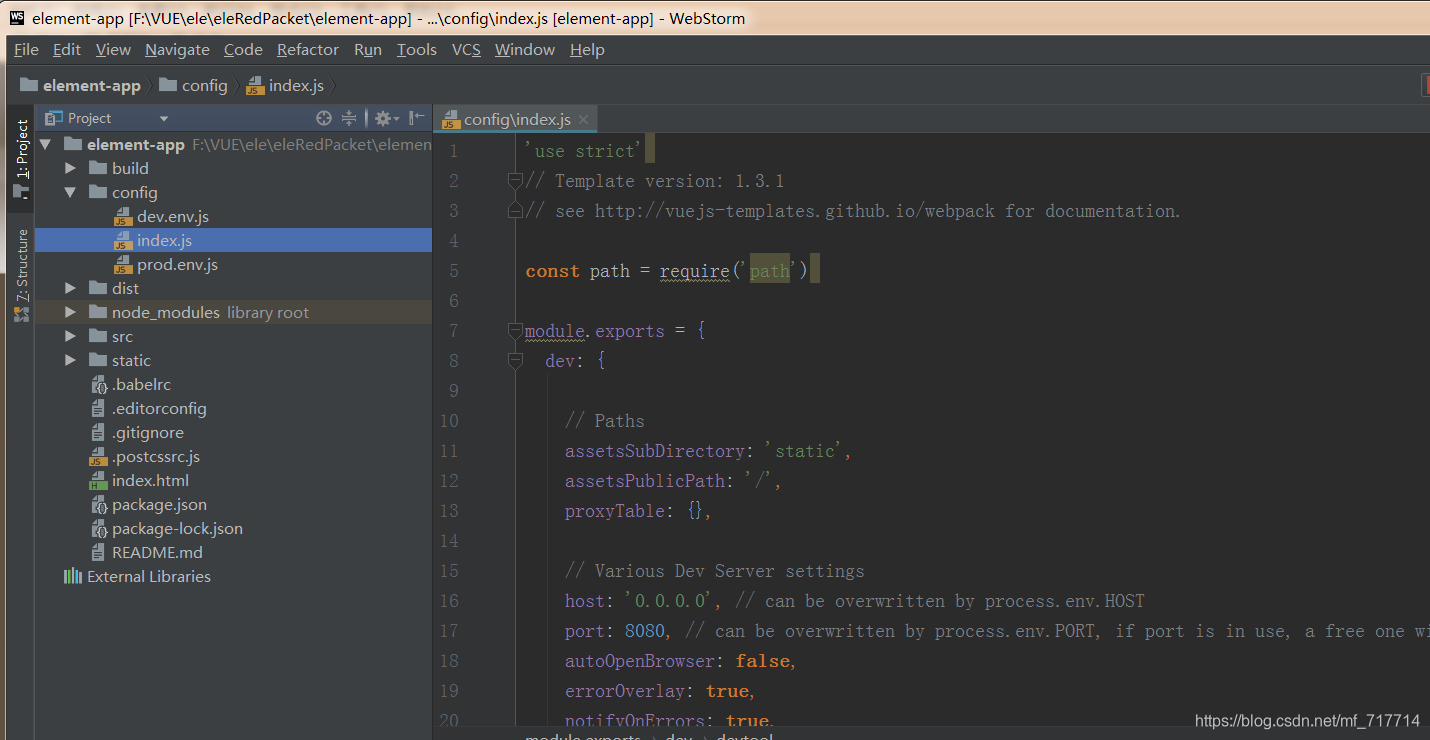Viewport: 1430px width, 740px height.
Task: Open the Window menu
Action: (525, 49)
